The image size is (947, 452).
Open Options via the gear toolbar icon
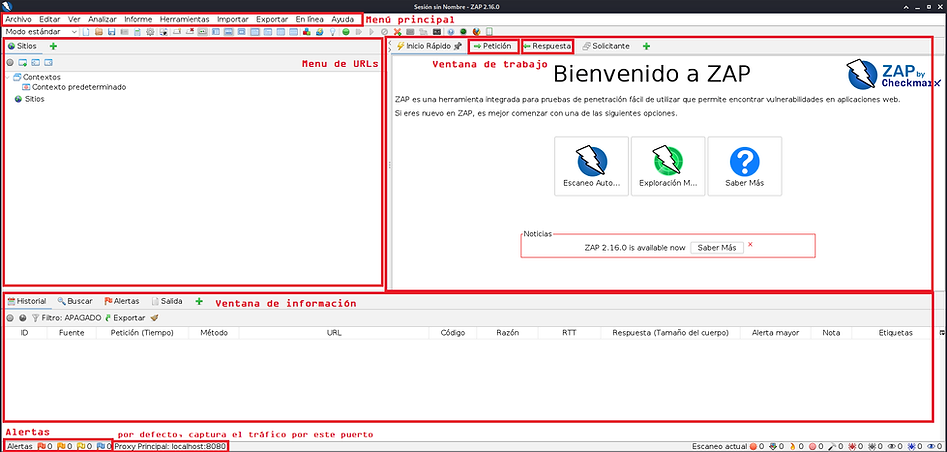150,31
